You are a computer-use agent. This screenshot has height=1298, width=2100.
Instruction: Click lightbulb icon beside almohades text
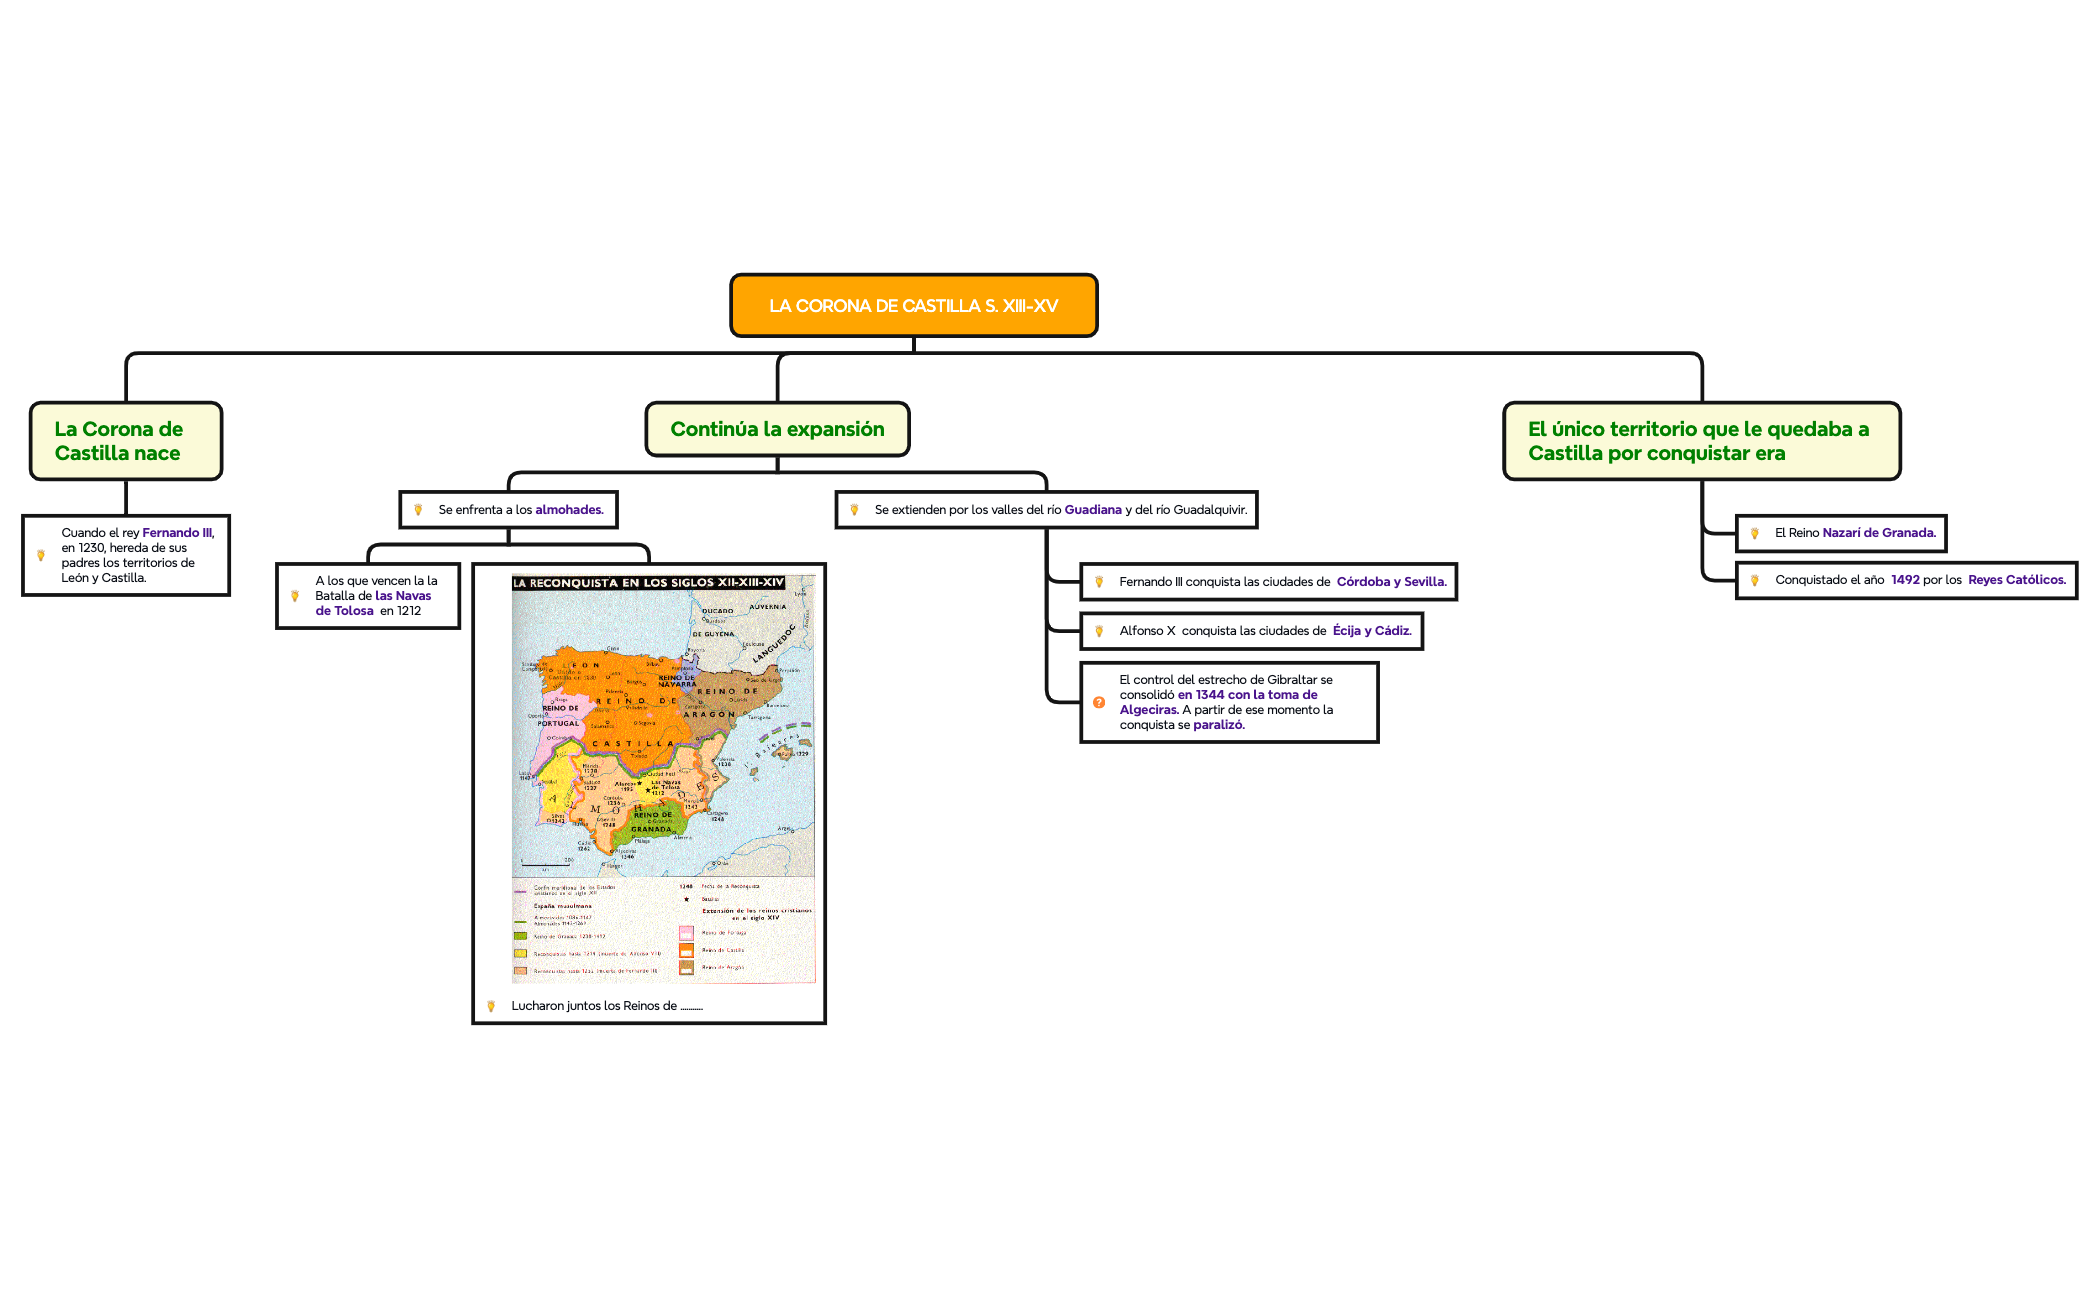tap(418, 510)
